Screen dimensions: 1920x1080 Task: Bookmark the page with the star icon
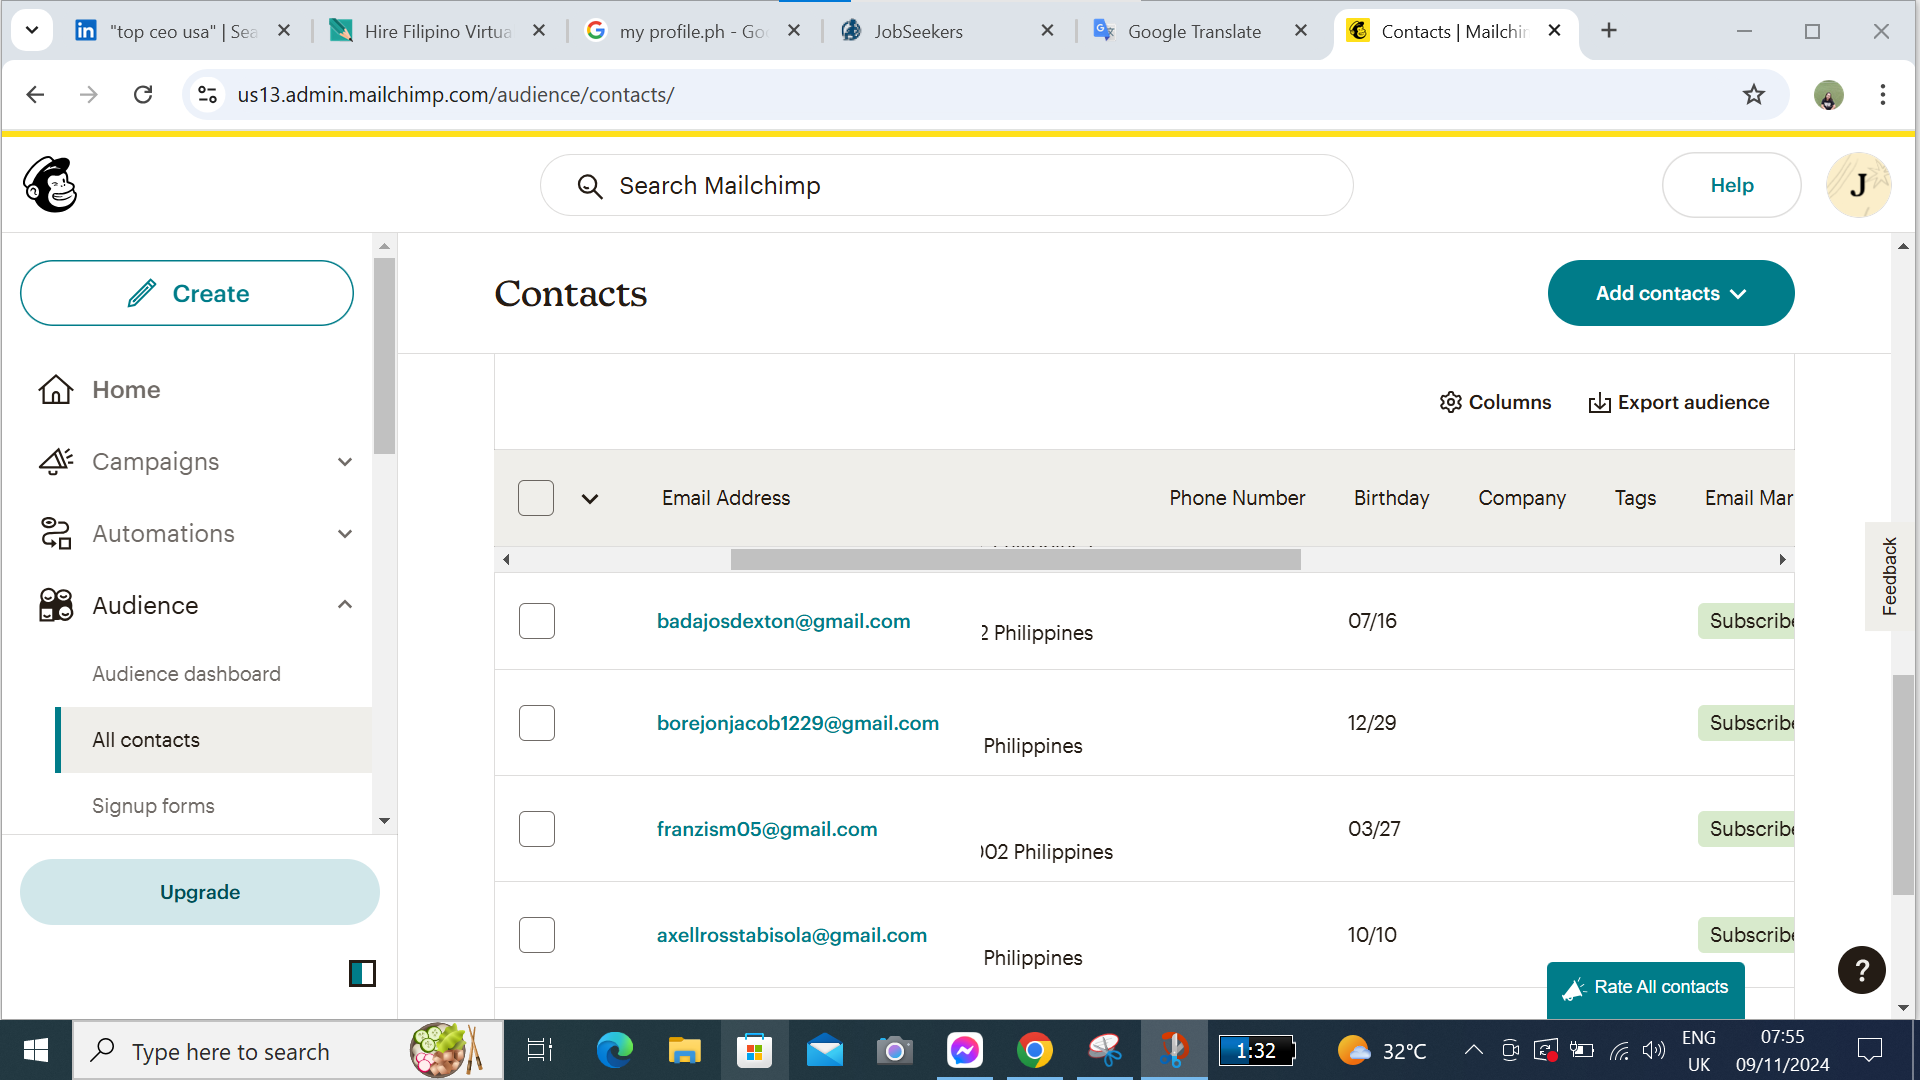click(1754, 95)
